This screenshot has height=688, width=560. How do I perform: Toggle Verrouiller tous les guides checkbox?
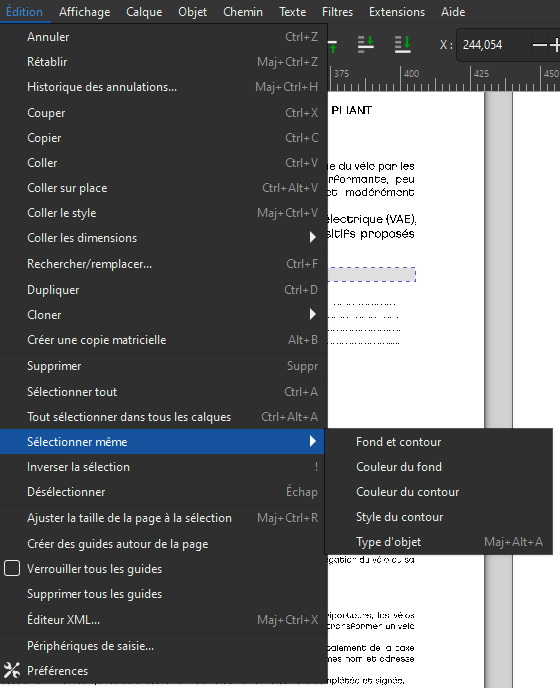[x=12, y=568]
